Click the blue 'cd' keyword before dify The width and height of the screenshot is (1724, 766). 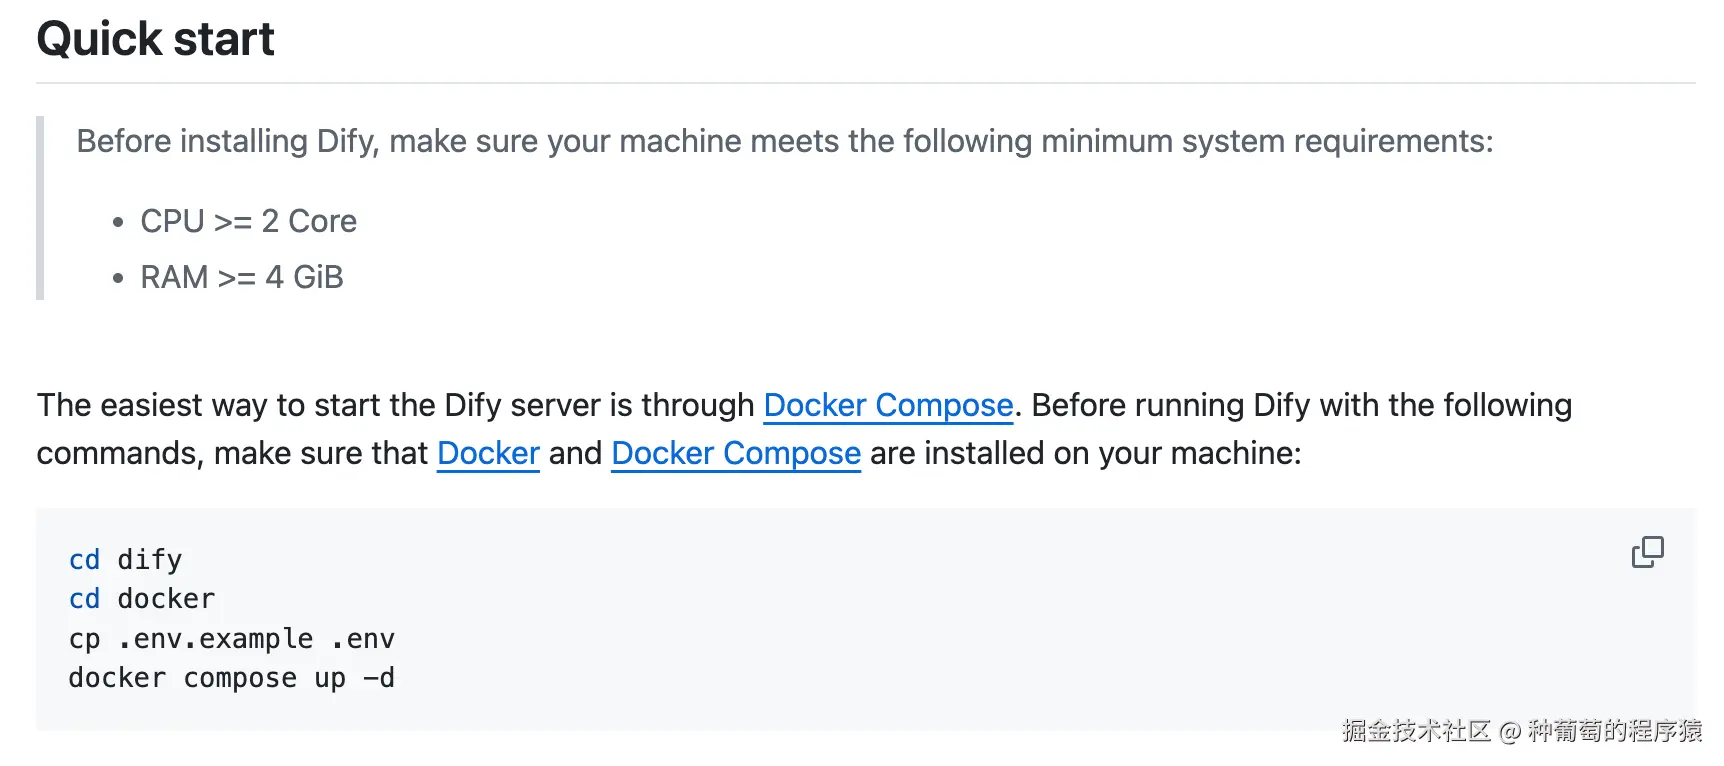click(x=84, y=560)
